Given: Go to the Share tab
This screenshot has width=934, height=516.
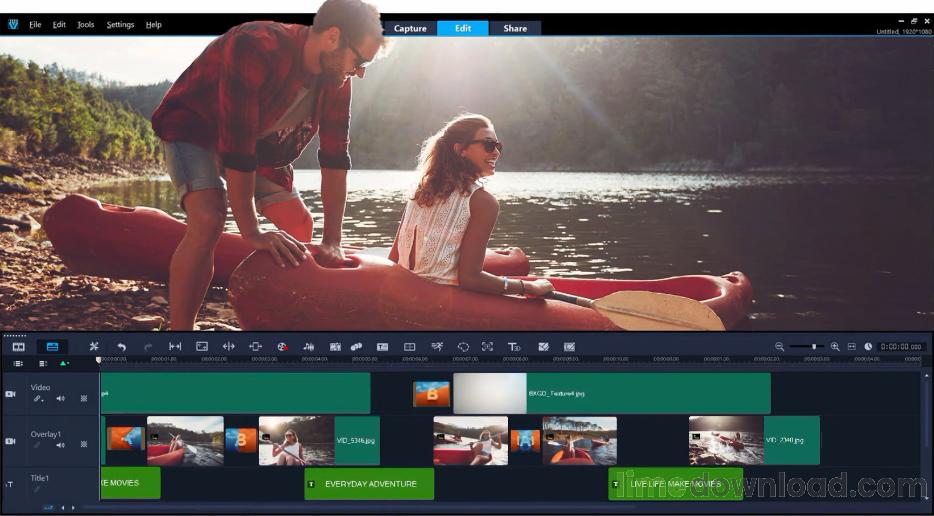Looking at the screenshot, I should click(x=515, y=28).
